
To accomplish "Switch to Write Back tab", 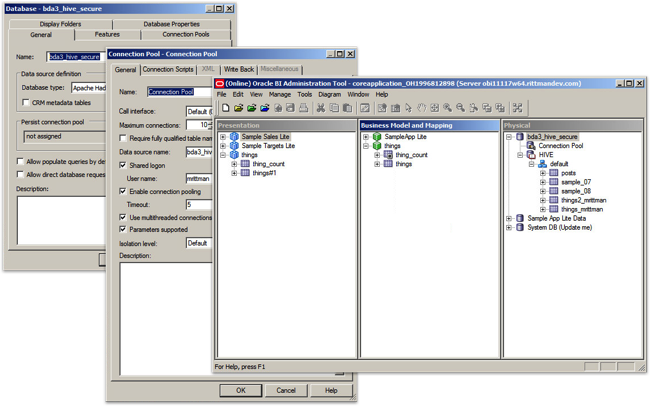I will coord(239,69).
